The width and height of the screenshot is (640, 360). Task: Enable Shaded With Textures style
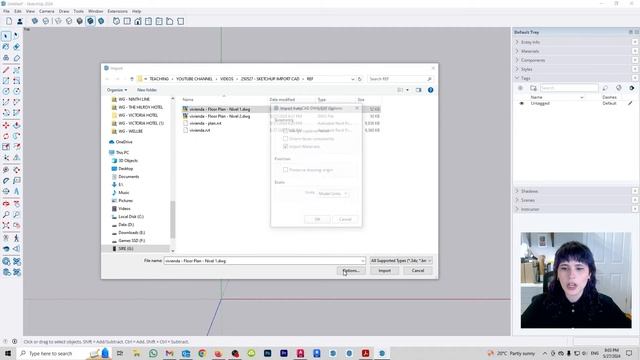click(x=90, y=21)
